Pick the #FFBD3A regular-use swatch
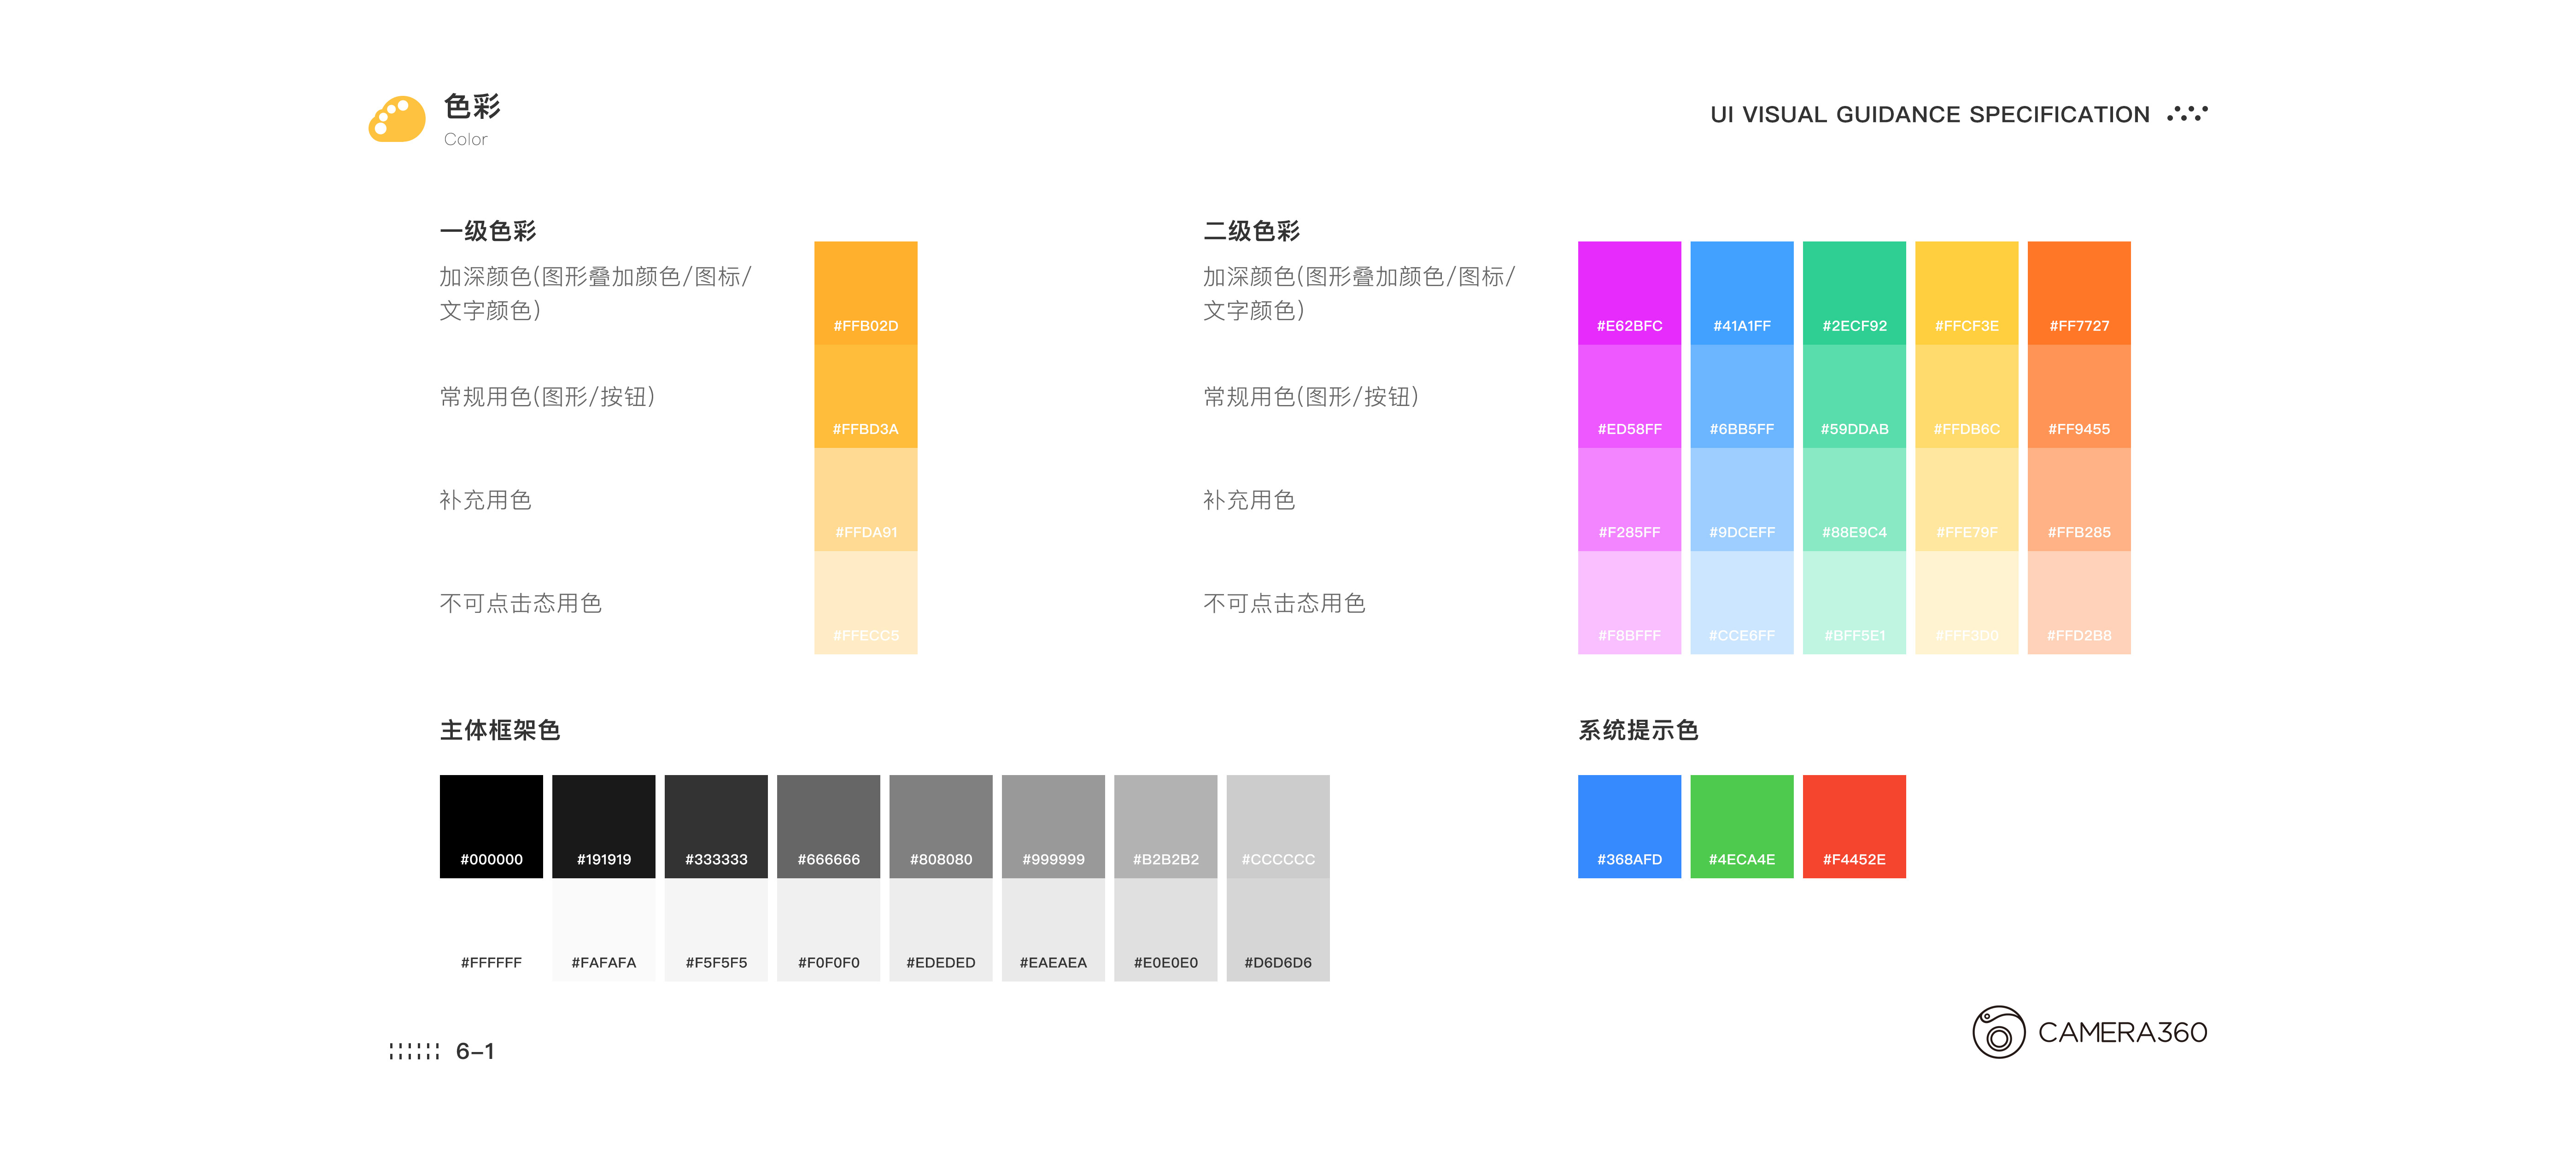Image resolution: width=2576 pixels, height=1152 pixels. pos(866,396)
